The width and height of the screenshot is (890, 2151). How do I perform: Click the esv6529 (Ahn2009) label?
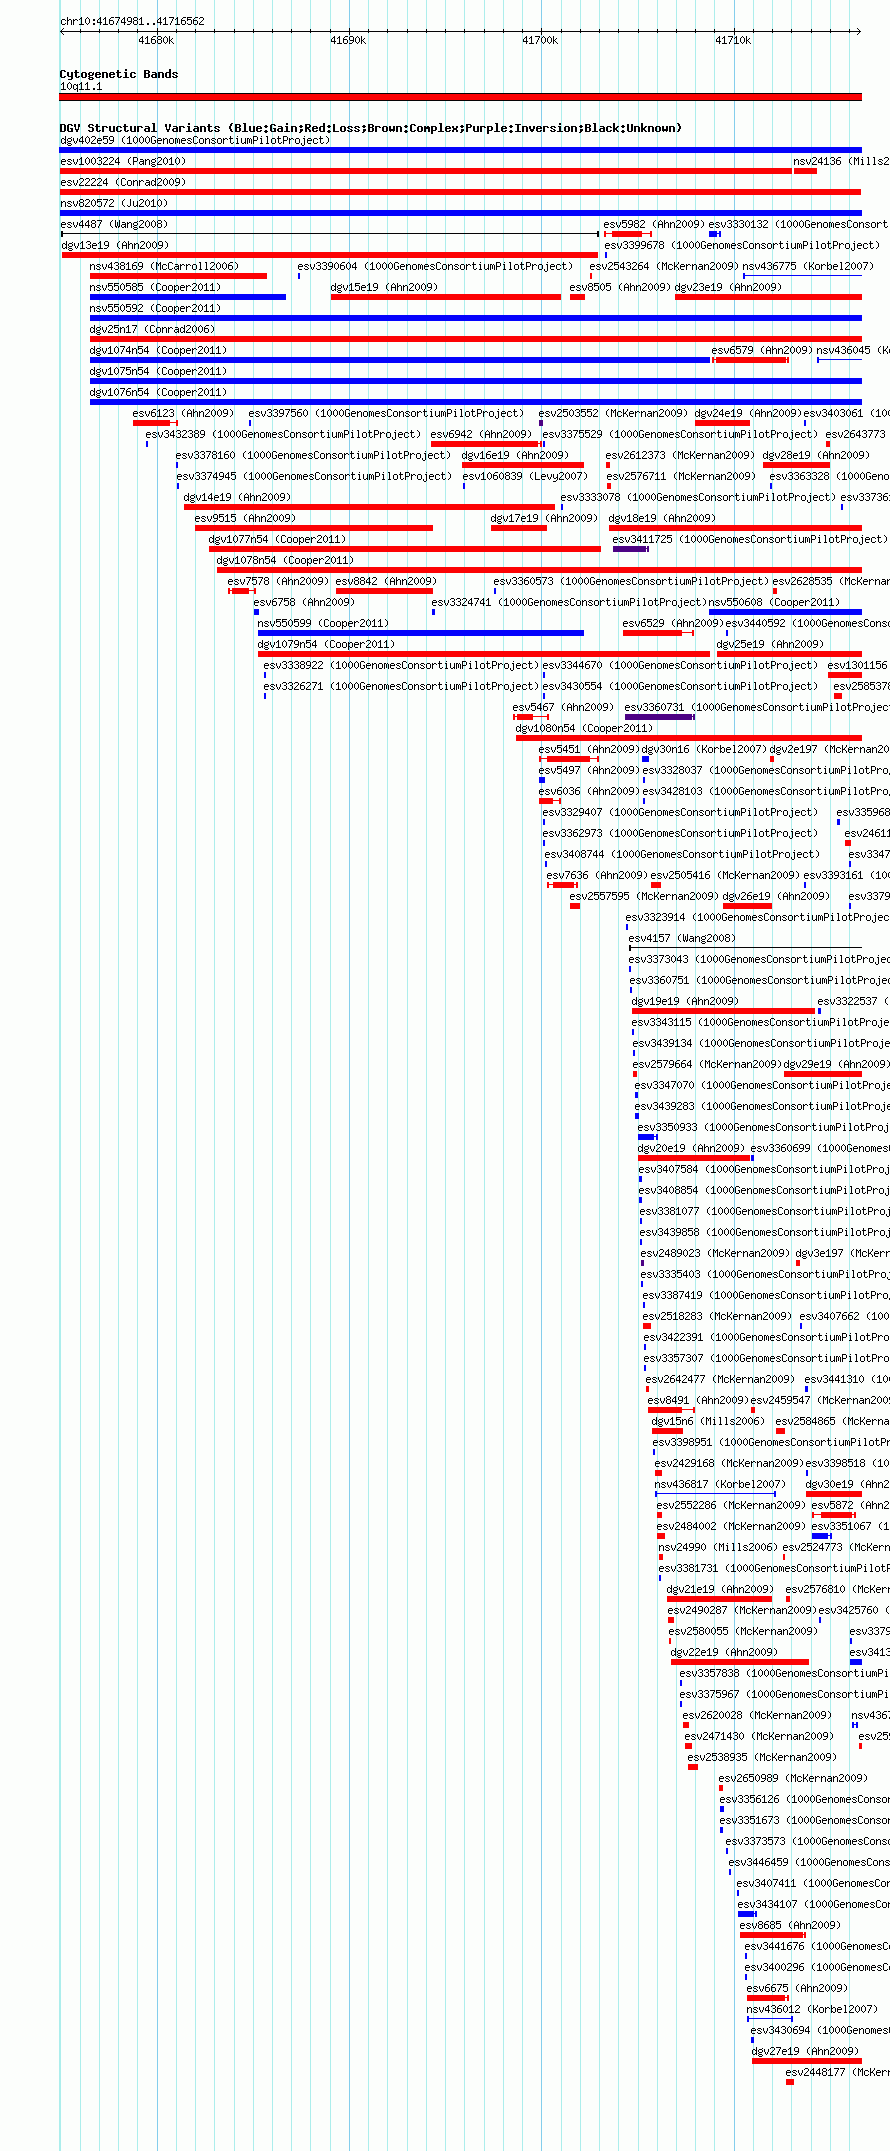click(673, 623)
